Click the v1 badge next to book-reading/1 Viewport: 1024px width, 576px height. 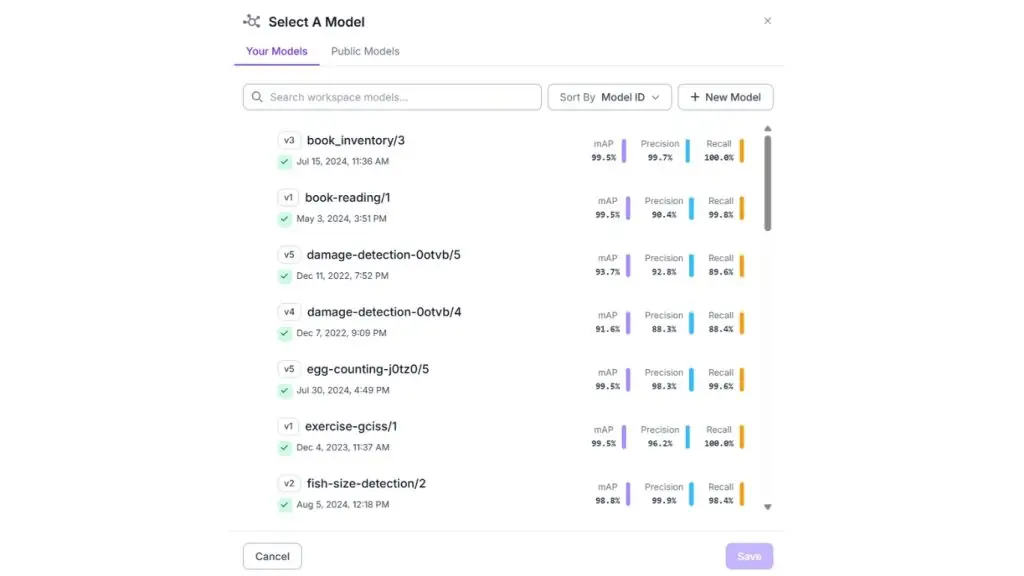(288, 197)
